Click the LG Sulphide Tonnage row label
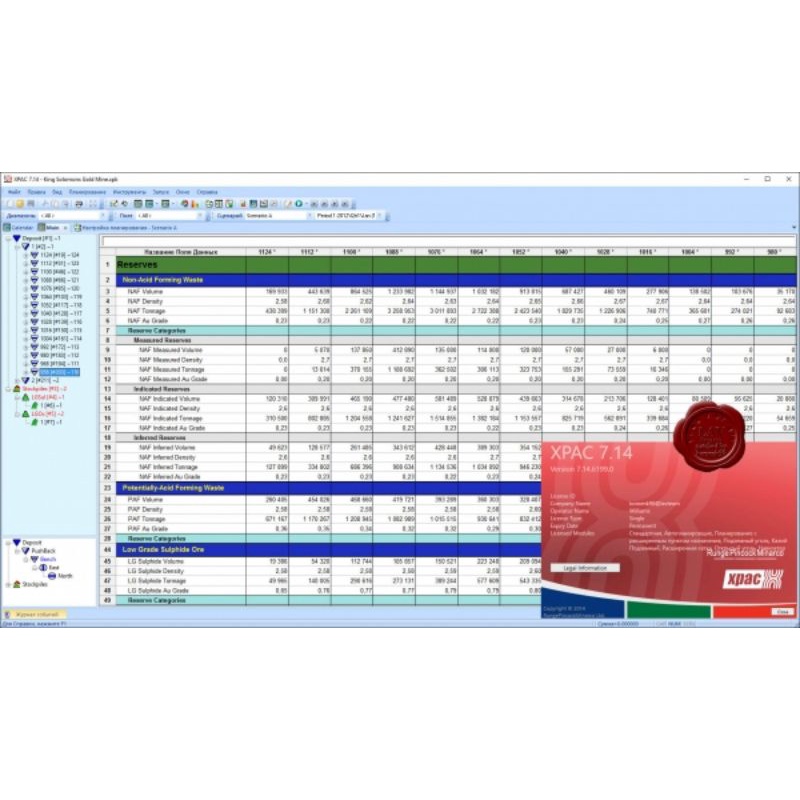 tap(156, 581)
